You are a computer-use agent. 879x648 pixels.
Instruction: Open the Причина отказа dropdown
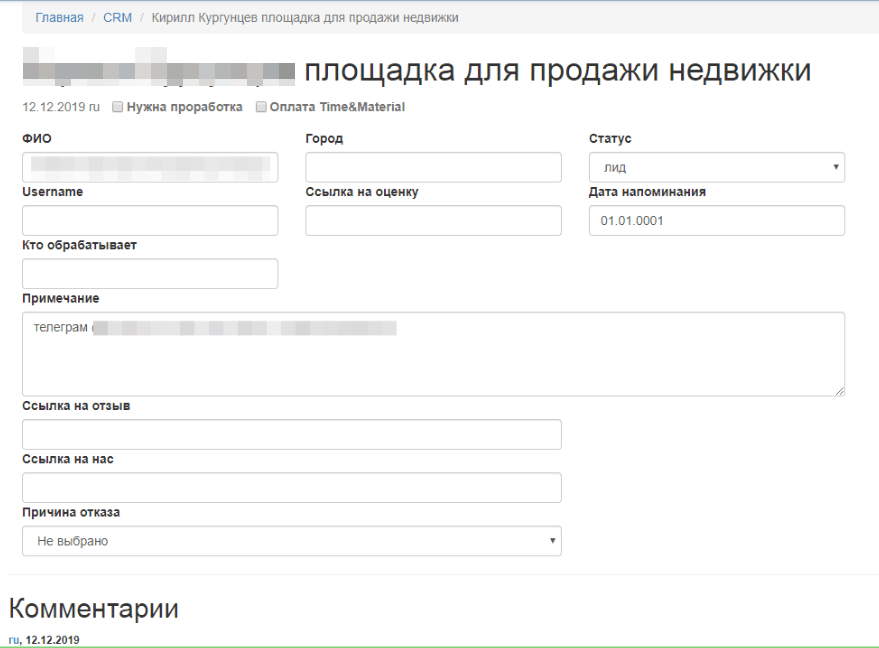tap(291, 541)
